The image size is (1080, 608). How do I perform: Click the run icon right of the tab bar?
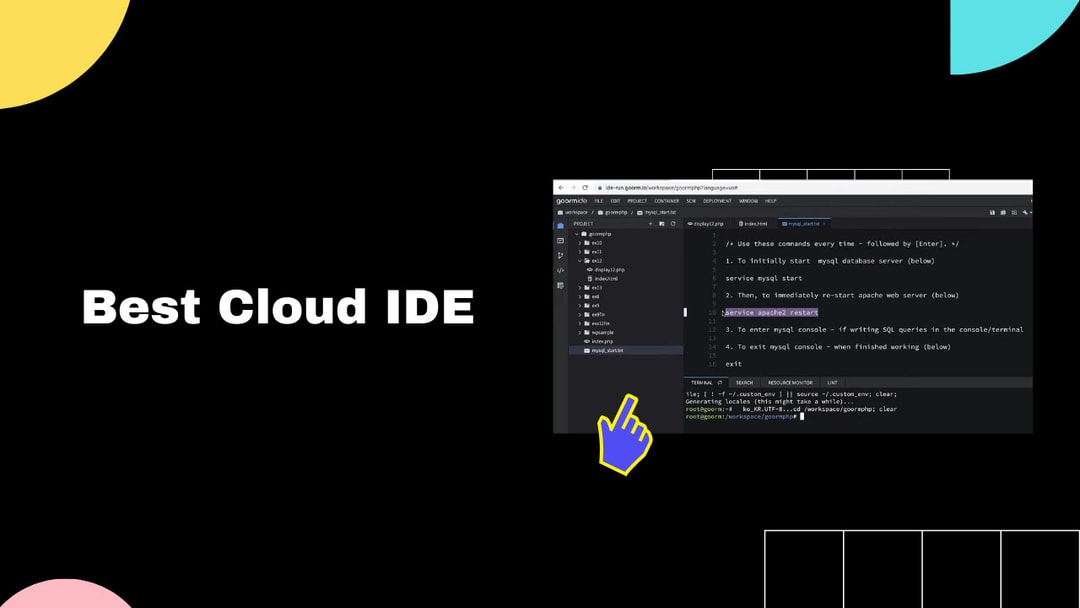[x=993, y=212]
